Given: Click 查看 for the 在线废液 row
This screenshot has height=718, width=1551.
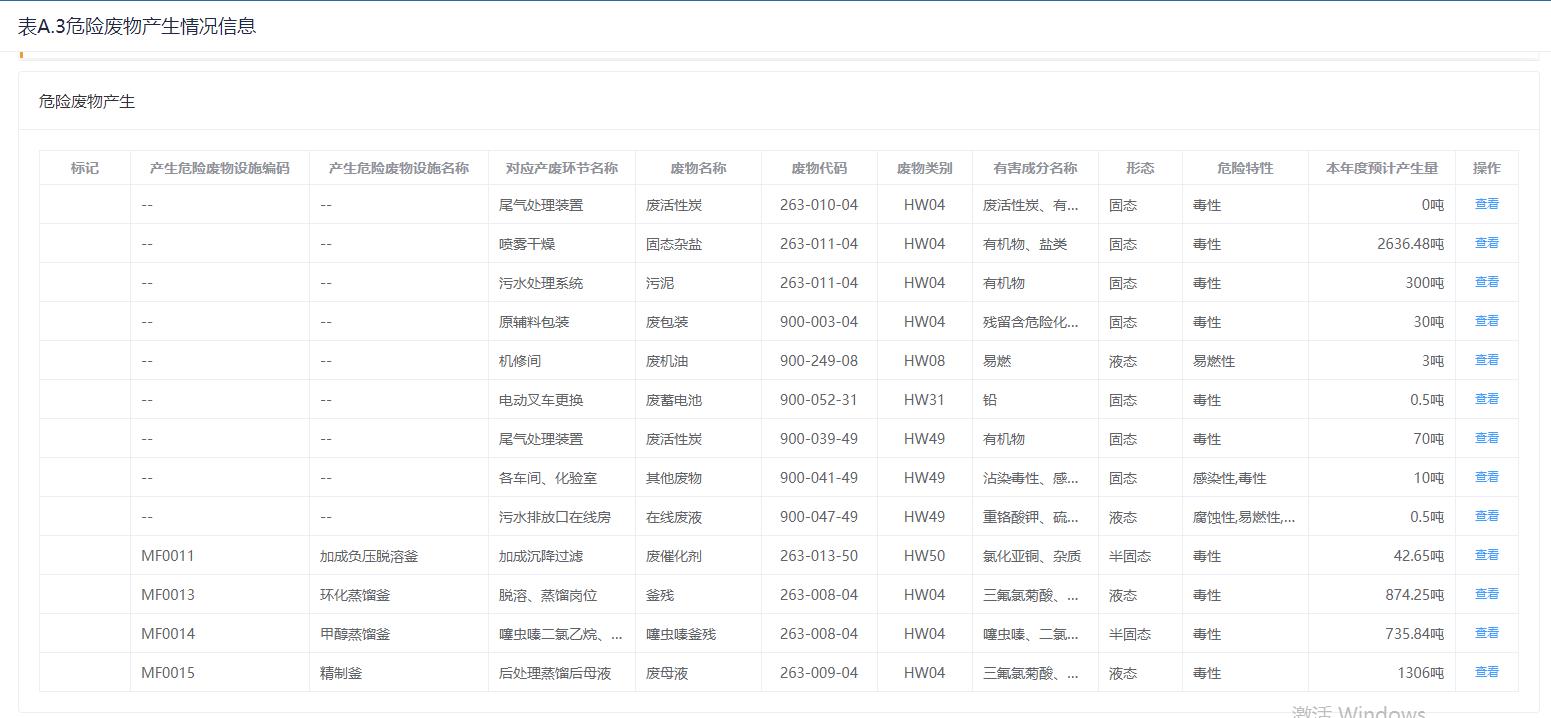Looking at the screenshot, I should pyautogui.click(x=1486, y=516).
